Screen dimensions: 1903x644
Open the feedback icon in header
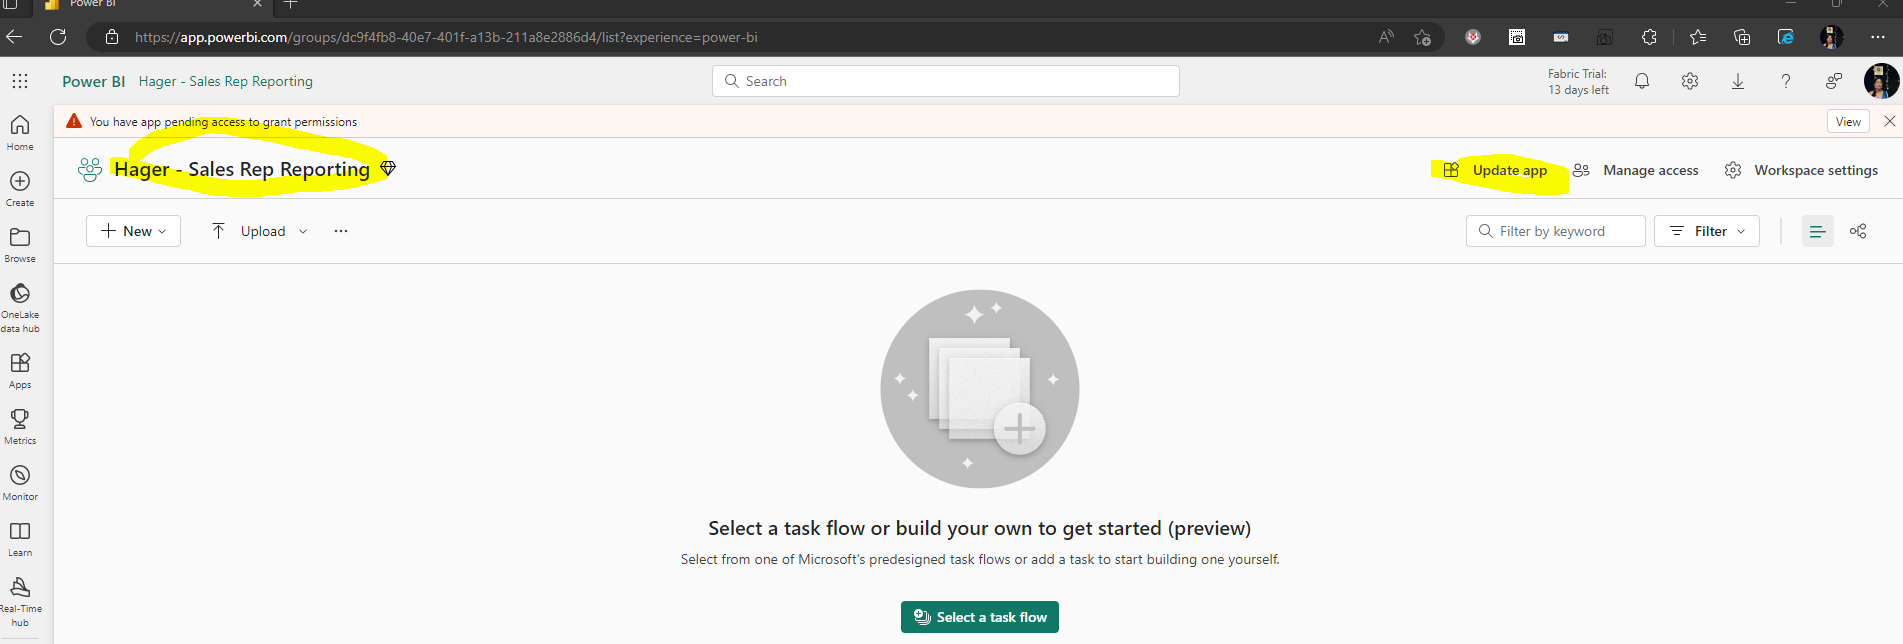coord(1834,81)
